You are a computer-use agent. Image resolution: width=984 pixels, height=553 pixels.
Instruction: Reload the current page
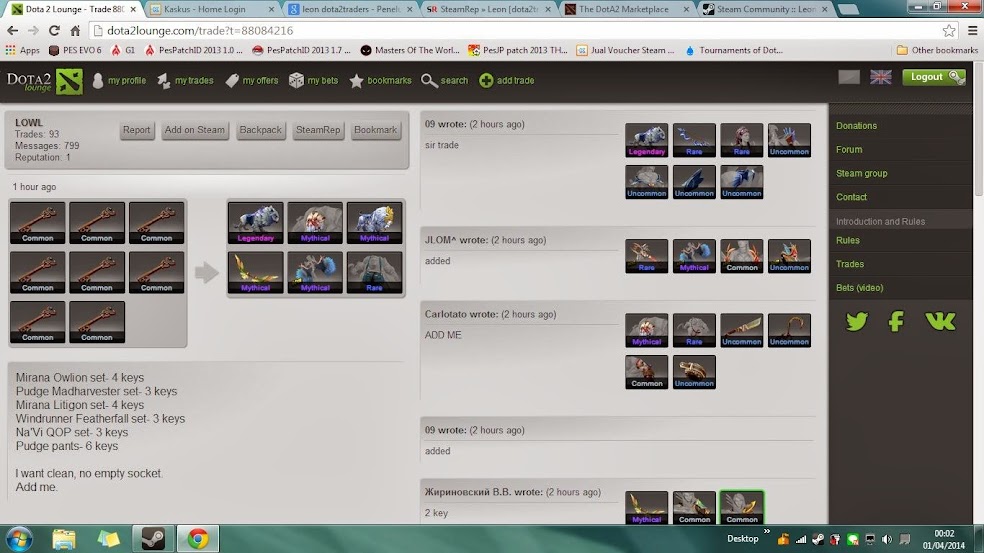click(x=54, y=30)
